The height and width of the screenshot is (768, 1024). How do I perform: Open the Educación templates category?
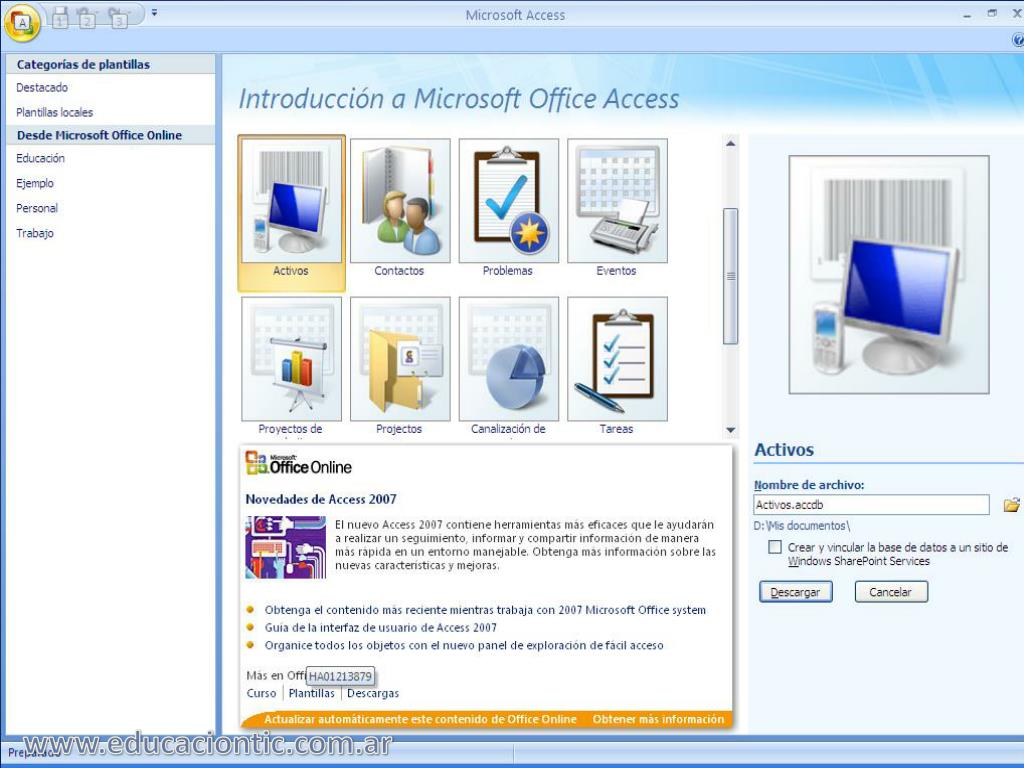click(40, 158)
